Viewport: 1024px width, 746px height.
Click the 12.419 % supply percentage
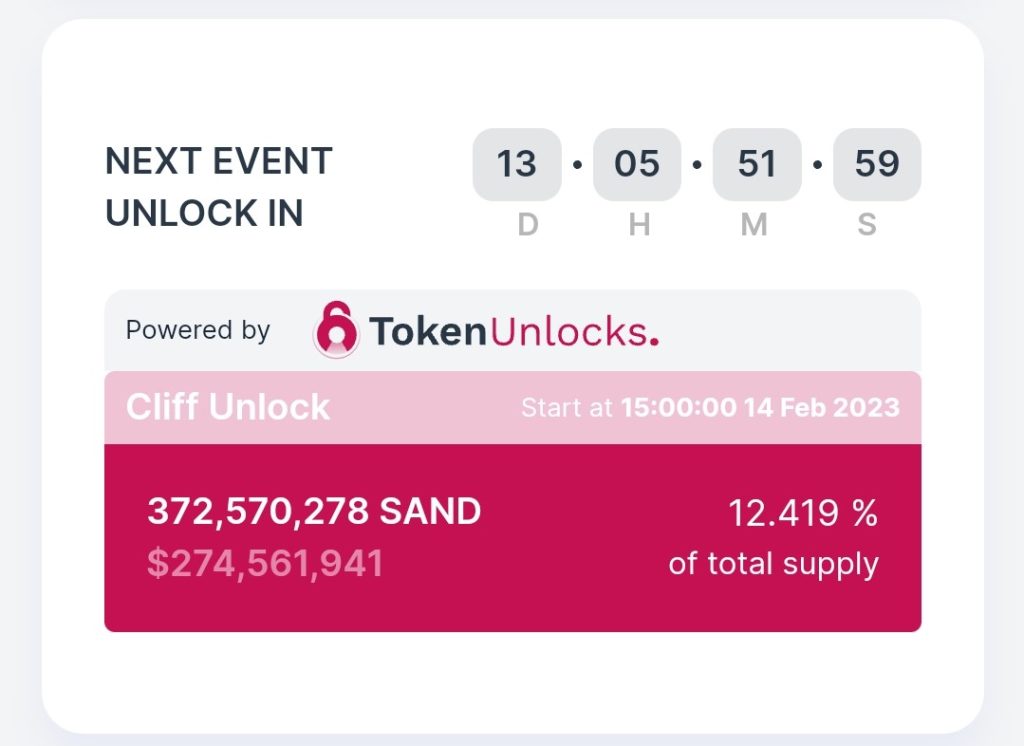pyautogui.click(x=803, y=513)
